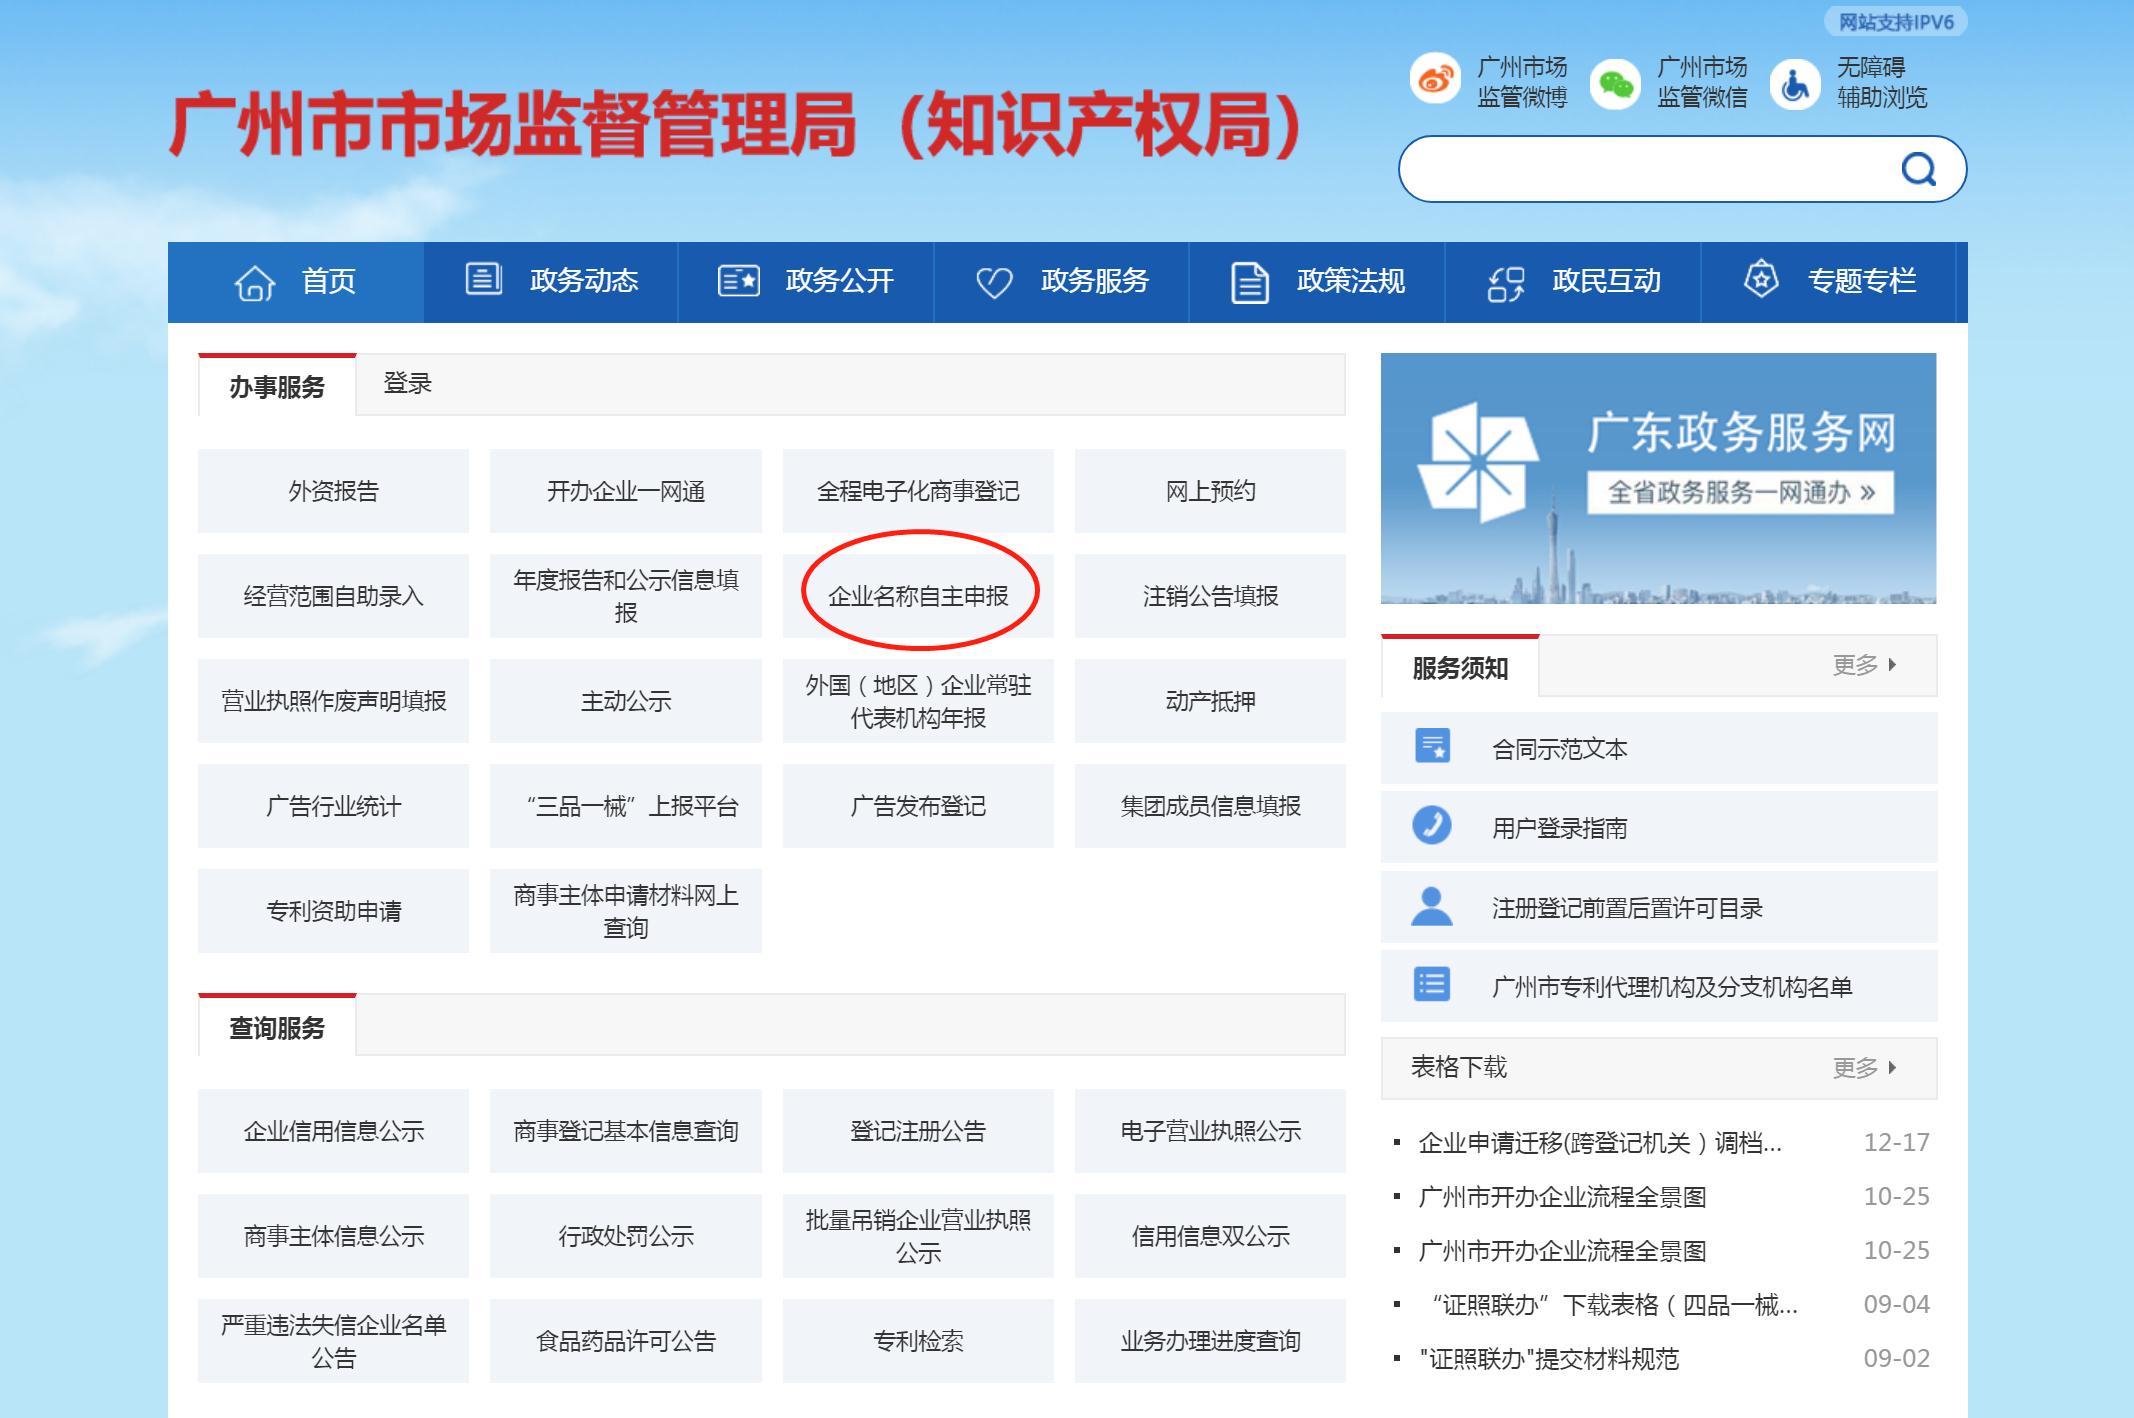The width and height of the screenshot is (2134, 1418).
Task: Open 企业信用信息公示 query service
Action: pos(333,1131)
